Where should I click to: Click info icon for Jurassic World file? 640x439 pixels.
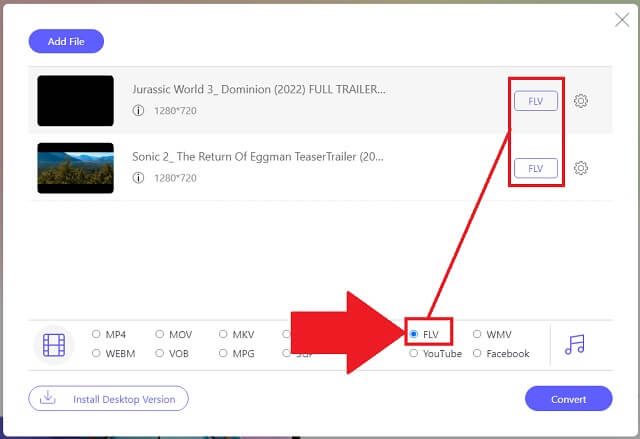click(x=138, y=110)
